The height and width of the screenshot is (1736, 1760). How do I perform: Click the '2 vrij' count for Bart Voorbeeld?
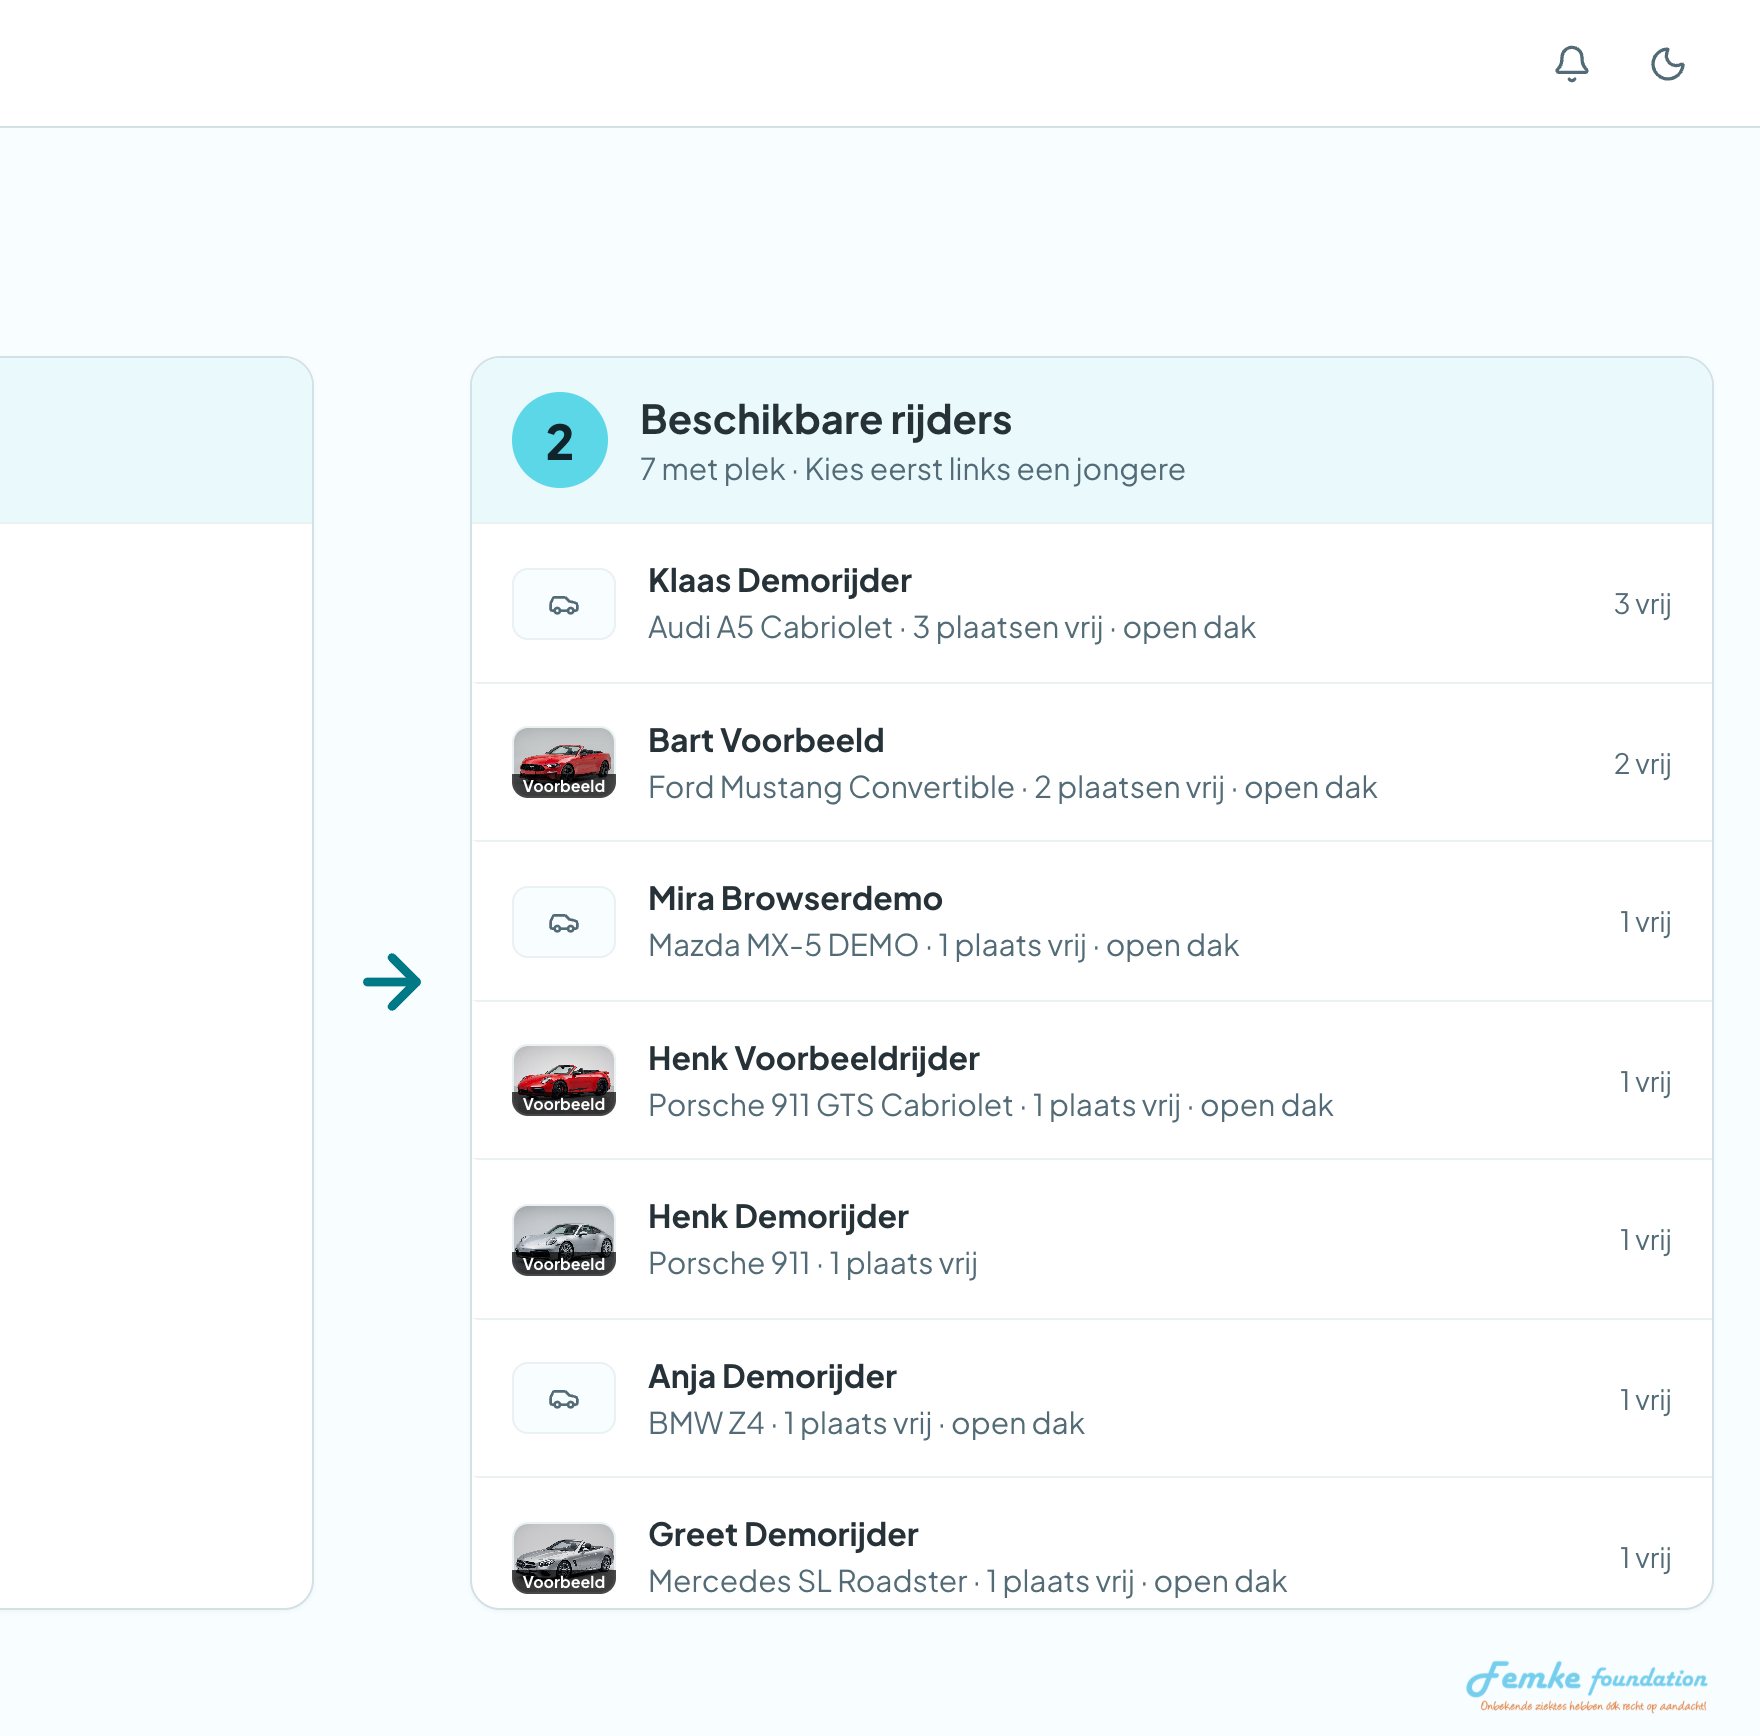pos(1642,764)
